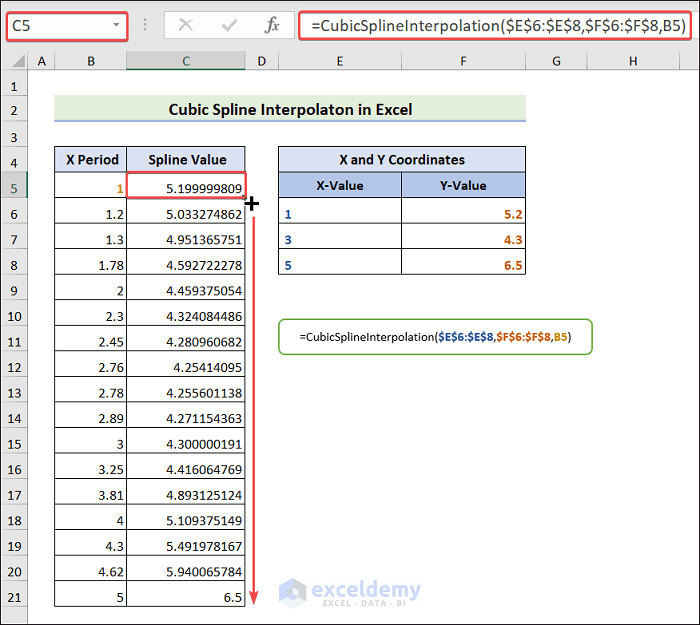Click the green-bordered formula text box
The image size is (700, 625).
(x=435, y=337)
